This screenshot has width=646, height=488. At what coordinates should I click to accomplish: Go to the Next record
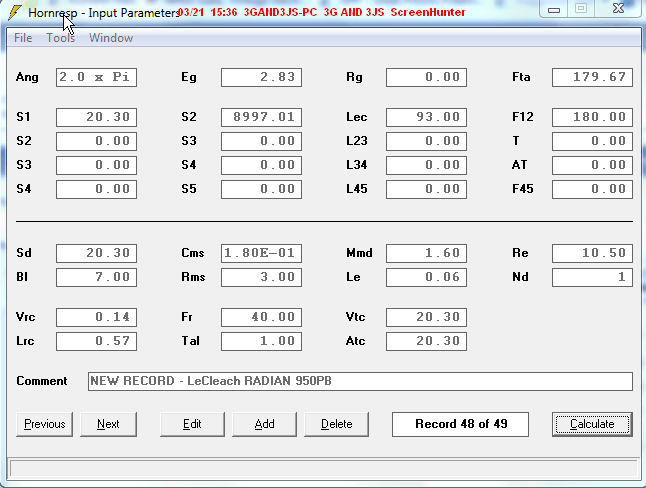[x=108, y=424]
